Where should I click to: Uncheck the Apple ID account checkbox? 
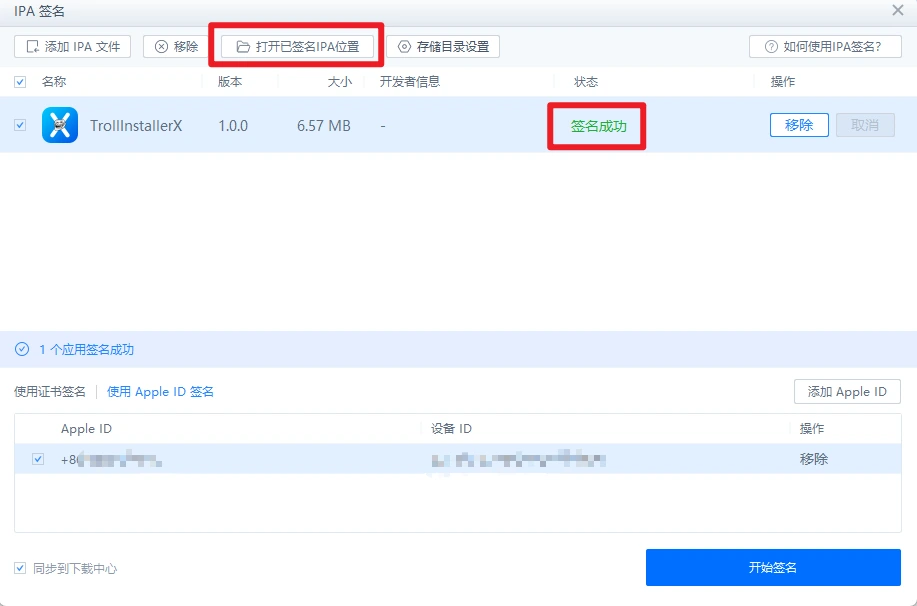pyautogui.click(x=37, y=458)
